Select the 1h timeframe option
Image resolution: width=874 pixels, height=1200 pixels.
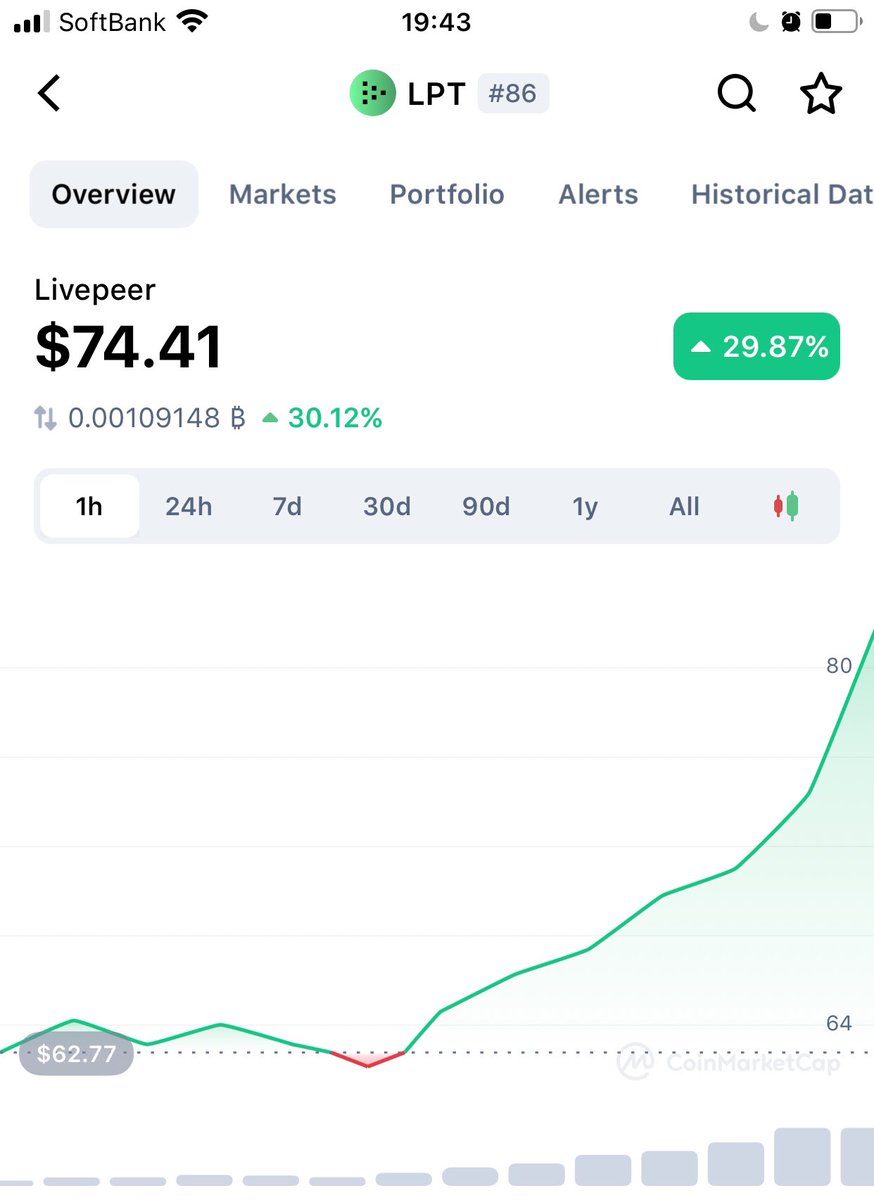(89, 506)
